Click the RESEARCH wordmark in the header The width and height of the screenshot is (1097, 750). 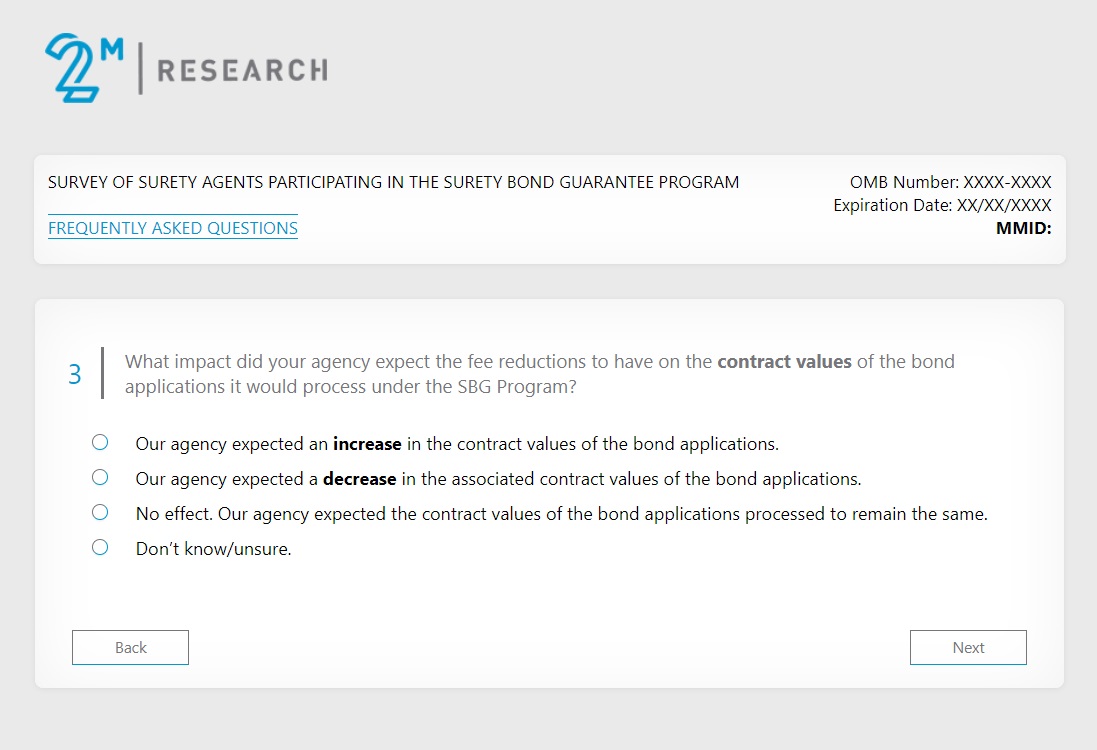coord(242,70)
